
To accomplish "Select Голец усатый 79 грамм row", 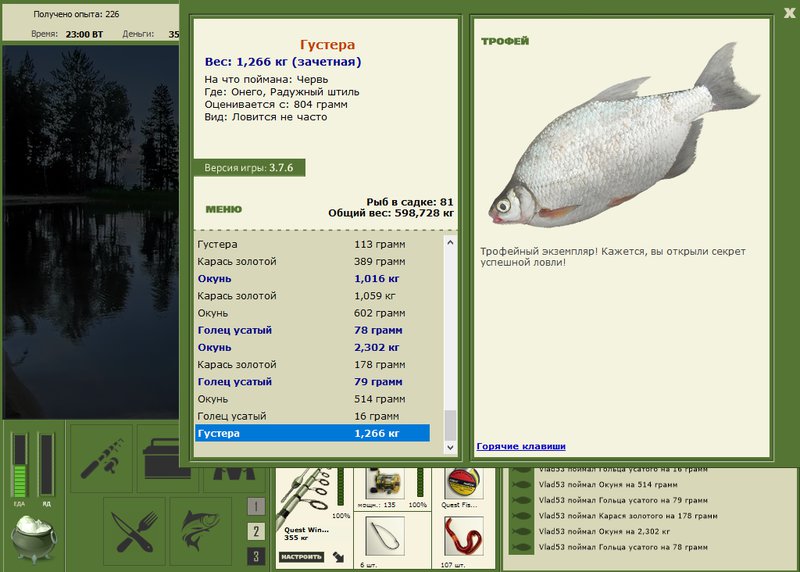I will [x=312, y=382].
